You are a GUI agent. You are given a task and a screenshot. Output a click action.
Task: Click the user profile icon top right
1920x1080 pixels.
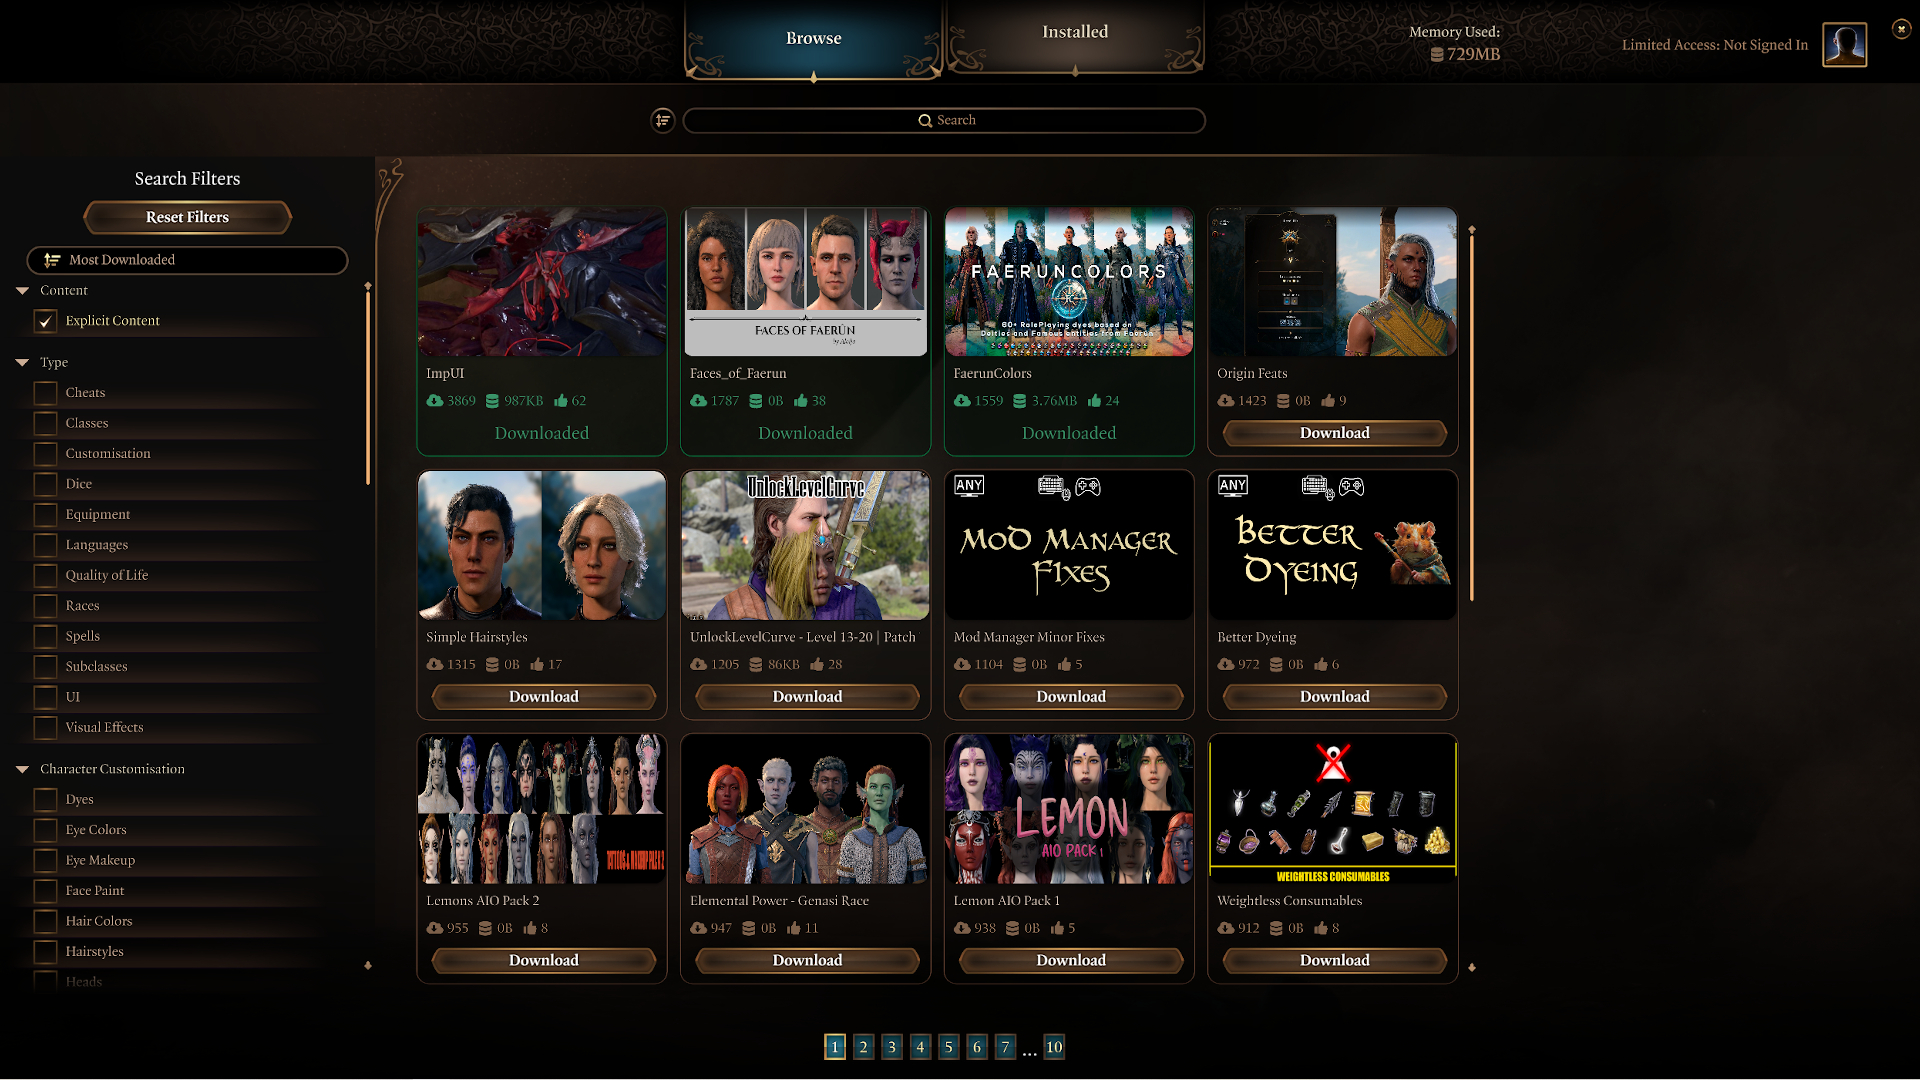point(1845,44)
